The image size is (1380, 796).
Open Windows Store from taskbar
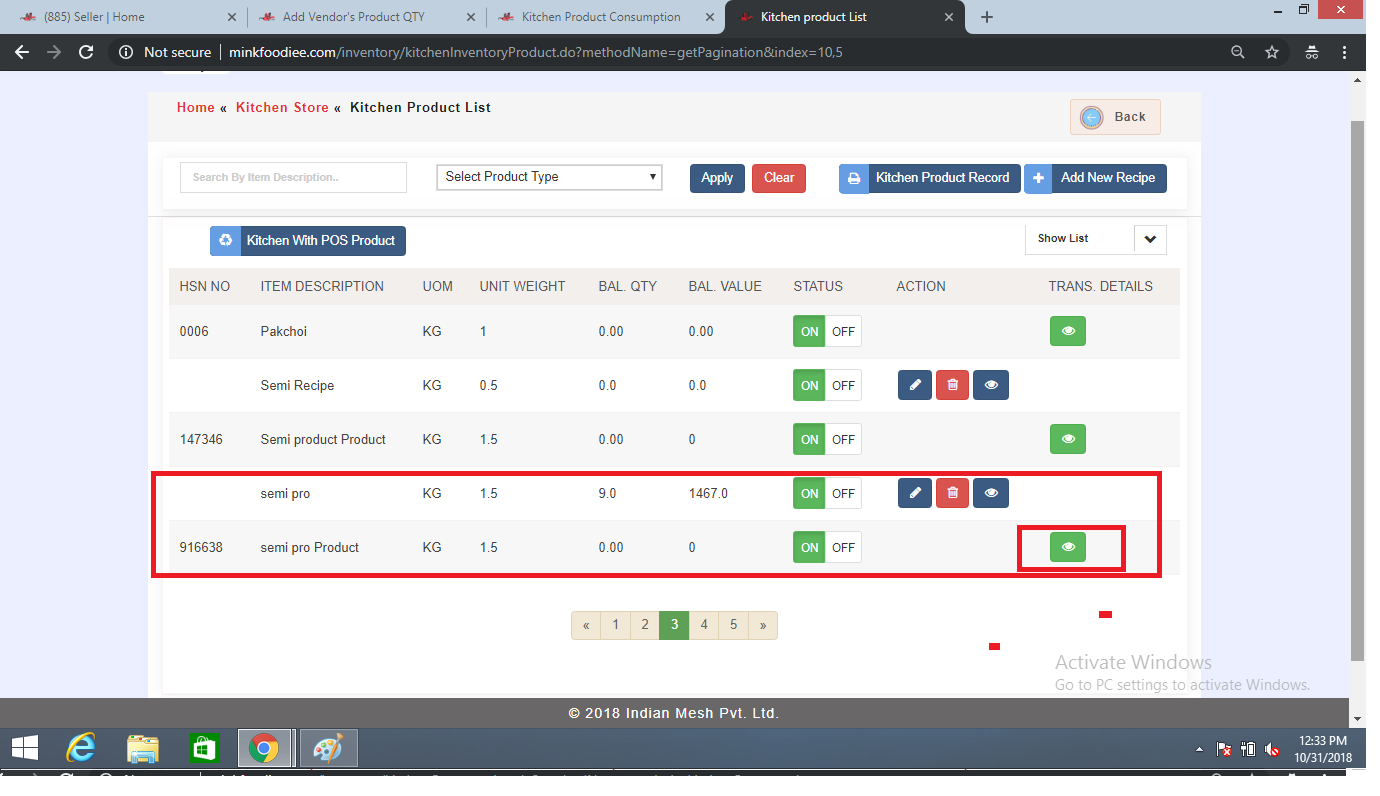pos(204,748)
